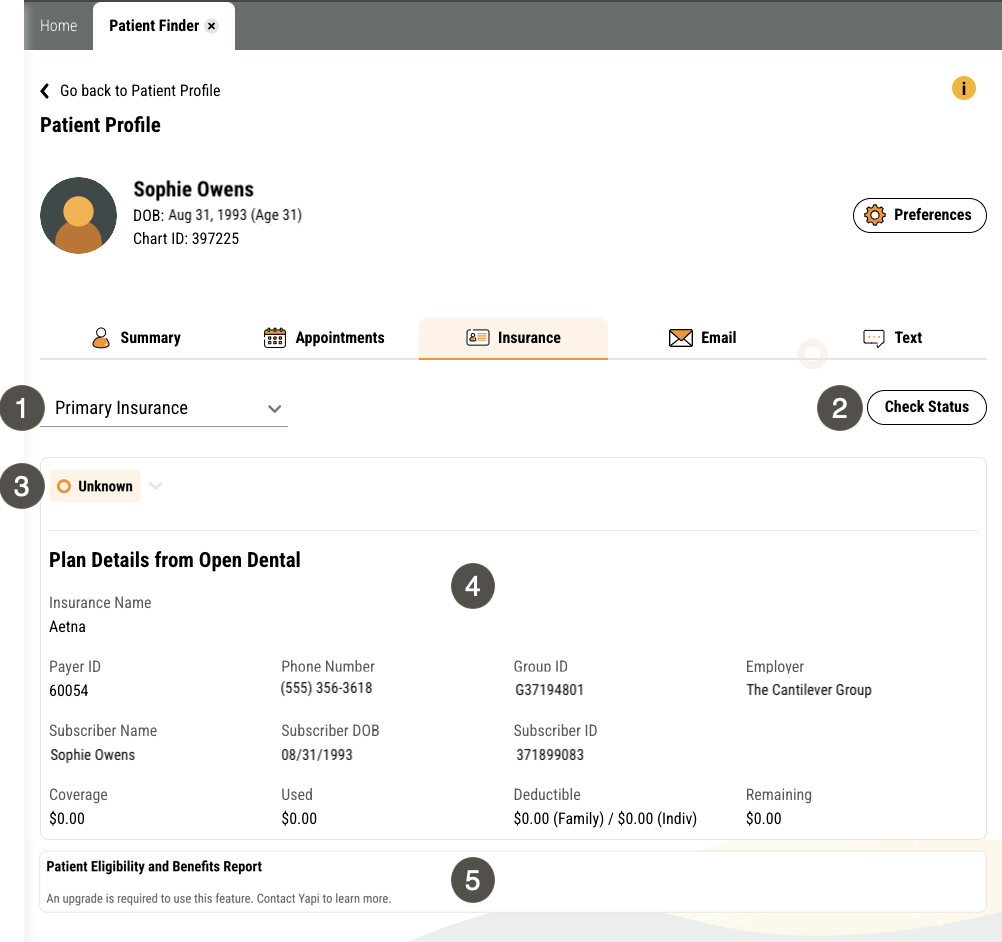Click the Remaining label

point(778,795)
